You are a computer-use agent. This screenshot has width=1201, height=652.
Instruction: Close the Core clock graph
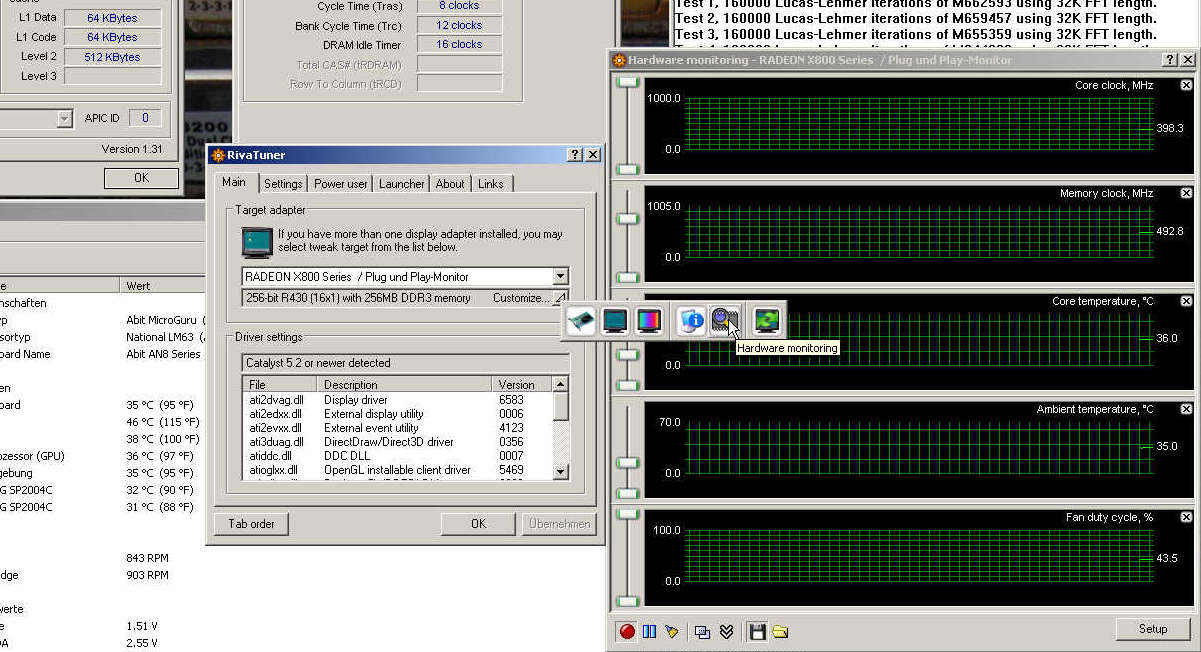[1186, 85]
